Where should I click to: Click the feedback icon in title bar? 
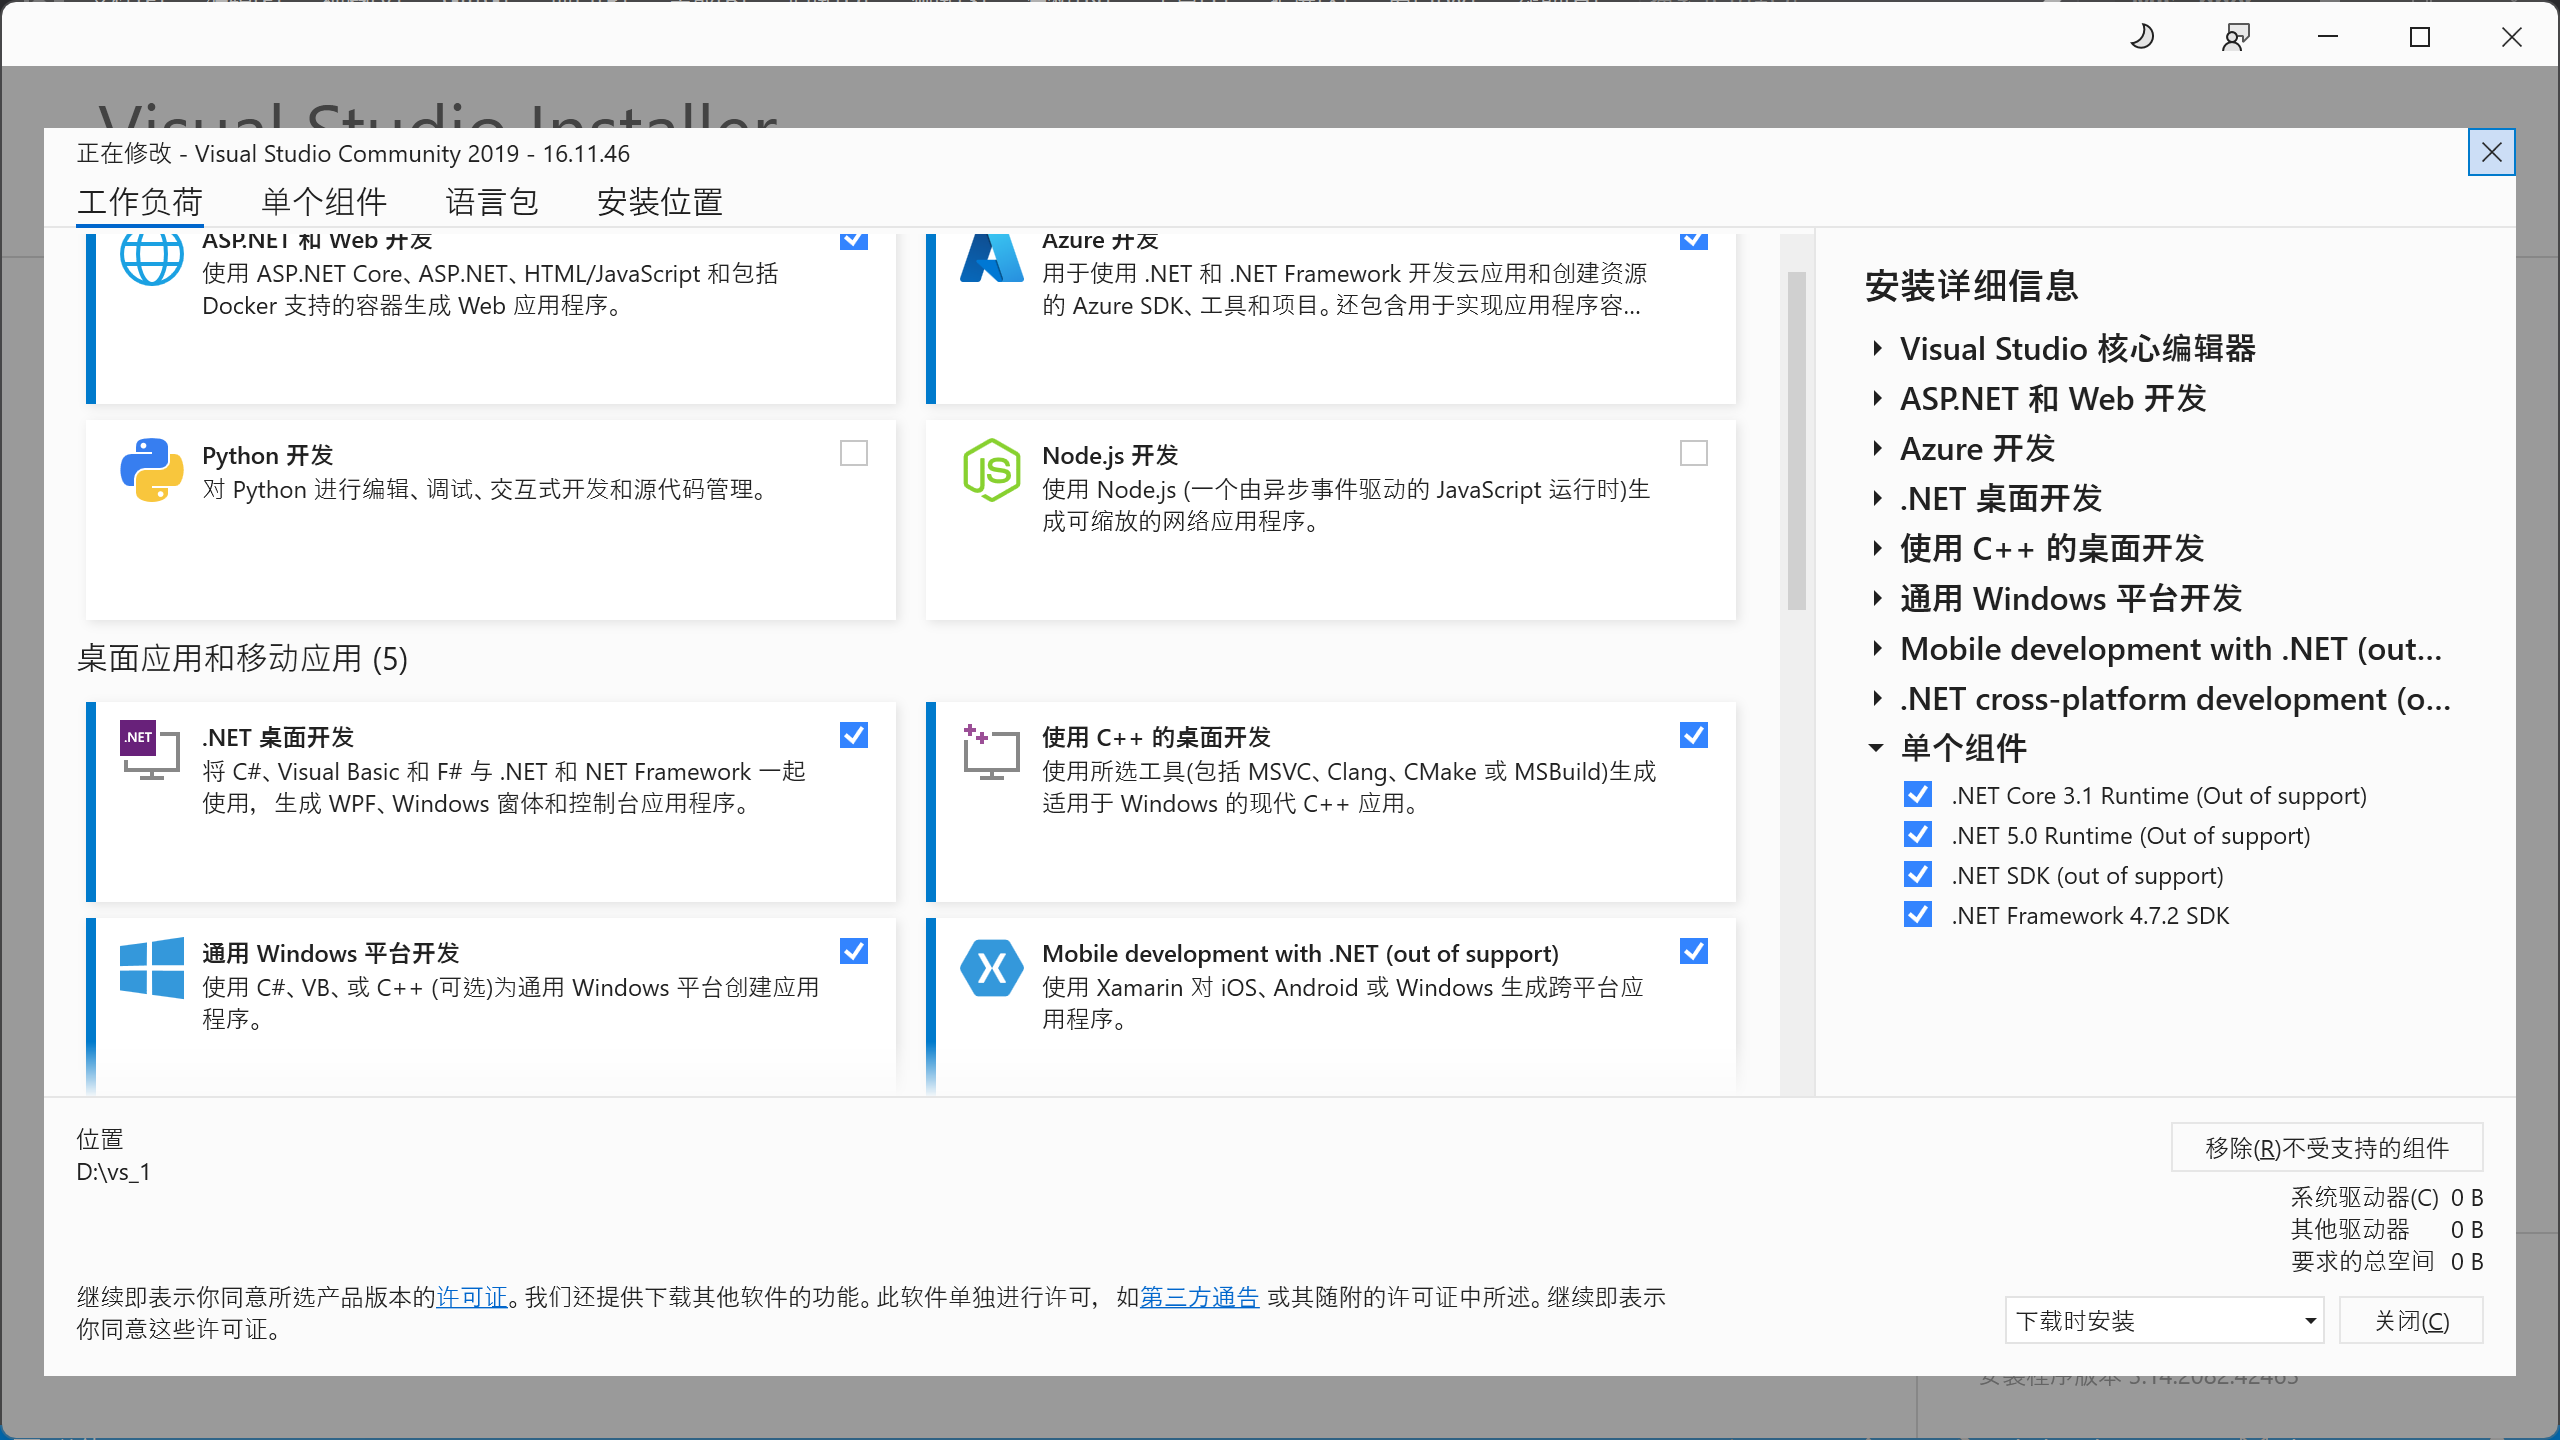[2235, 38]
